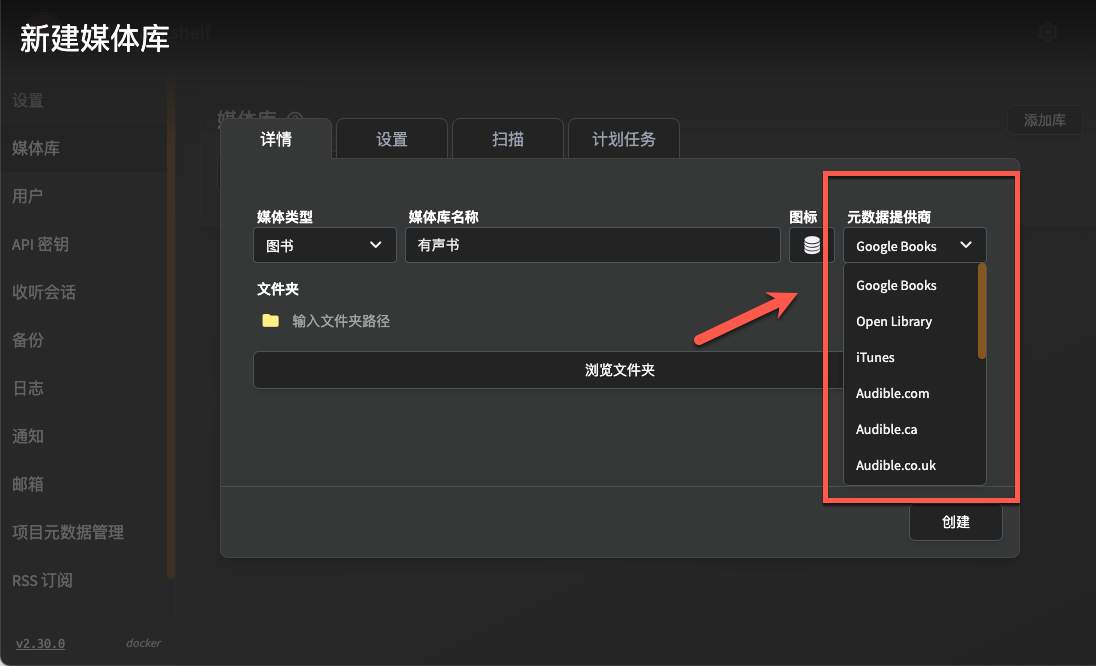
Task: Choose iTunes as metadata provider
Action: [x=910, y=357]
